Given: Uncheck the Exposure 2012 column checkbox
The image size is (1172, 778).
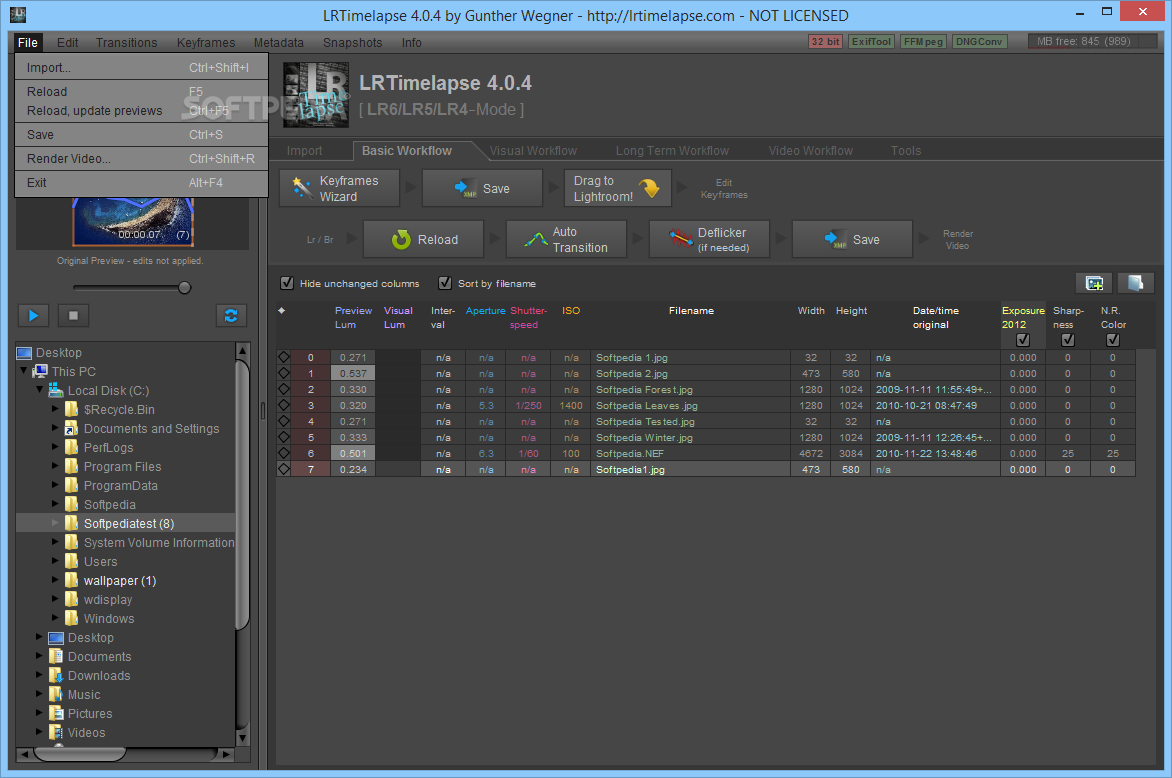Looking at the screenshot, I should coord(1023,340).
